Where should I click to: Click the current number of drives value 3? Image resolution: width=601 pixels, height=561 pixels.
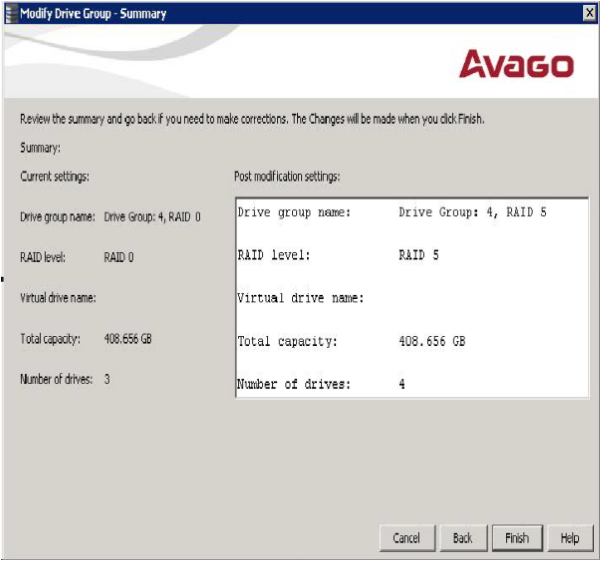(x=108, y=380)
